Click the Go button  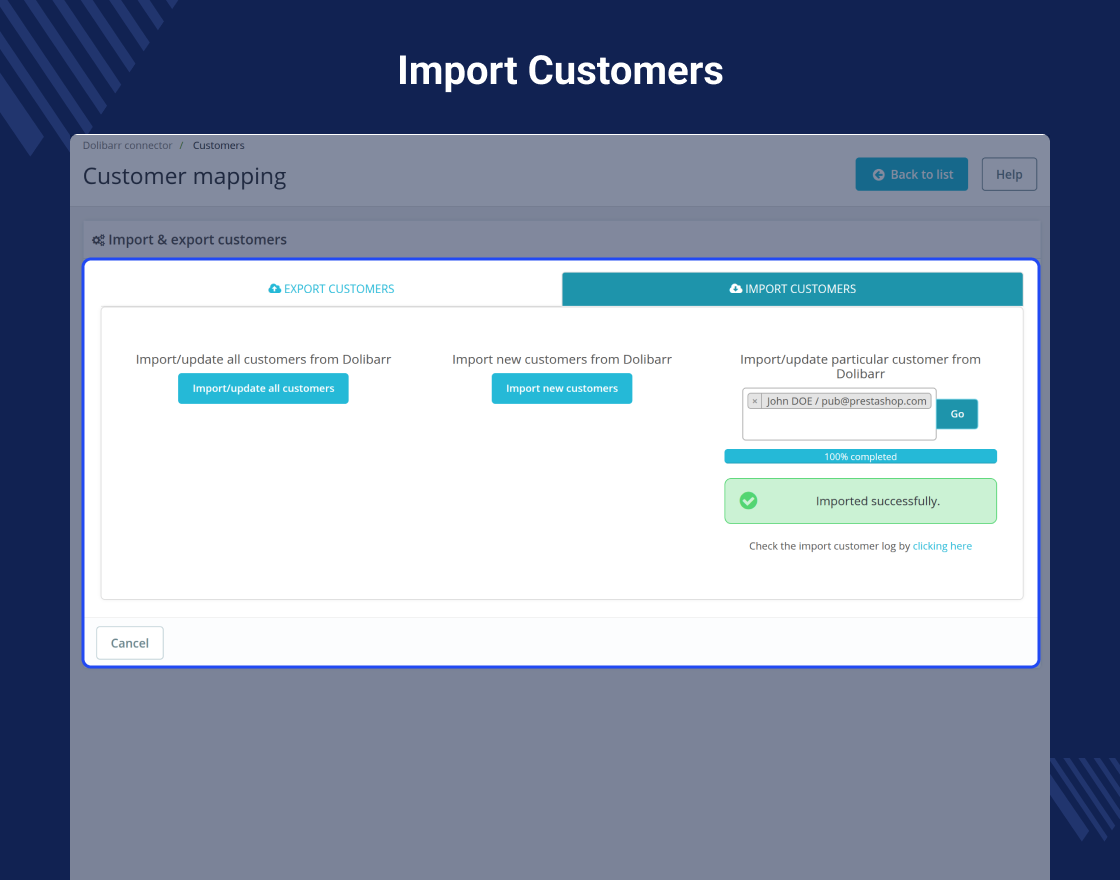957,414
